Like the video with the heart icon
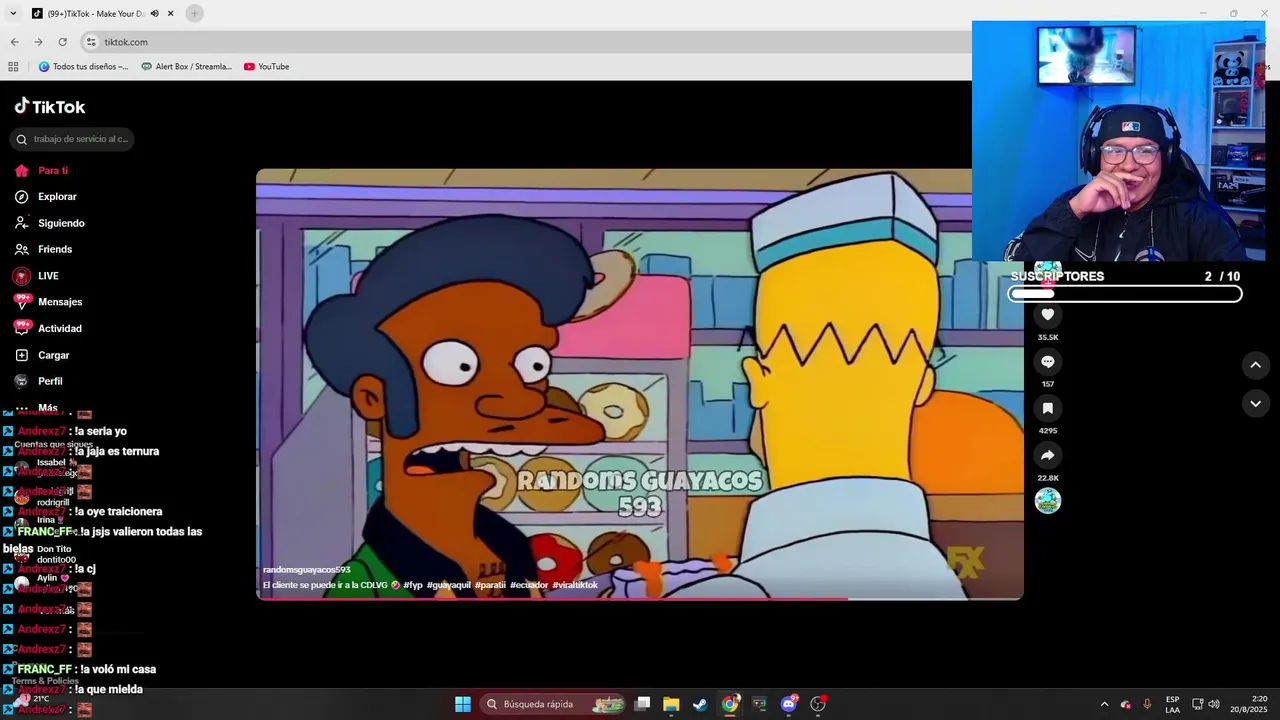 tap(1047, 314)
